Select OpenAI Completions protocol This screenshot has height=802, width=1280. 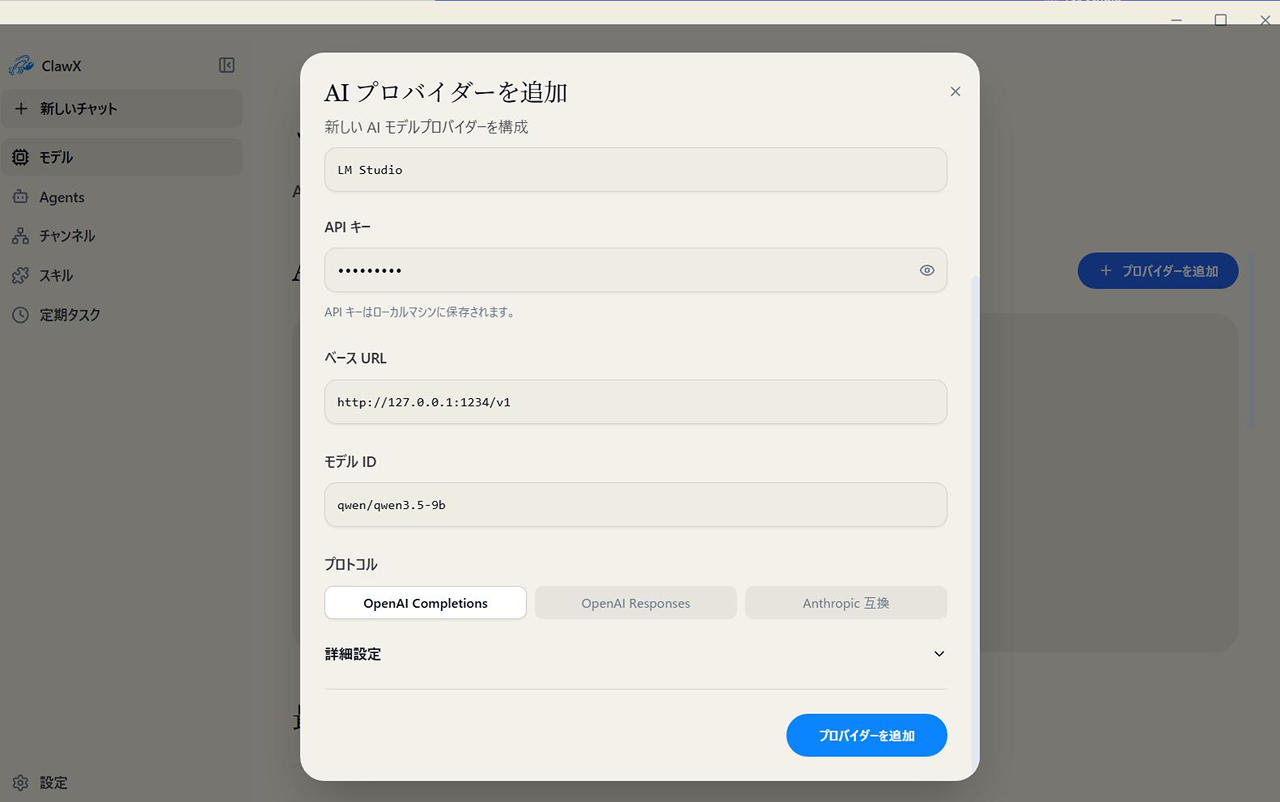(425, 603)
